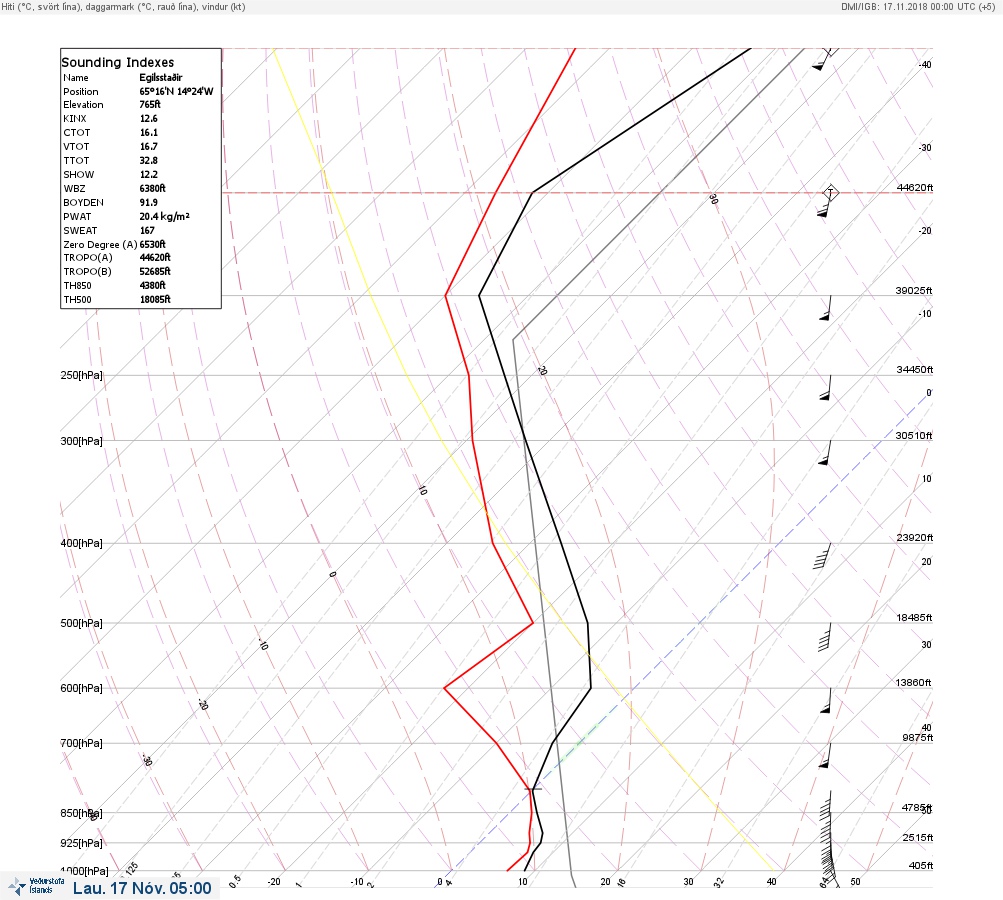Screen dimensions: 1003x900
Task: Click the VTOT value 16.7
Action: click(x=148, y=146)
